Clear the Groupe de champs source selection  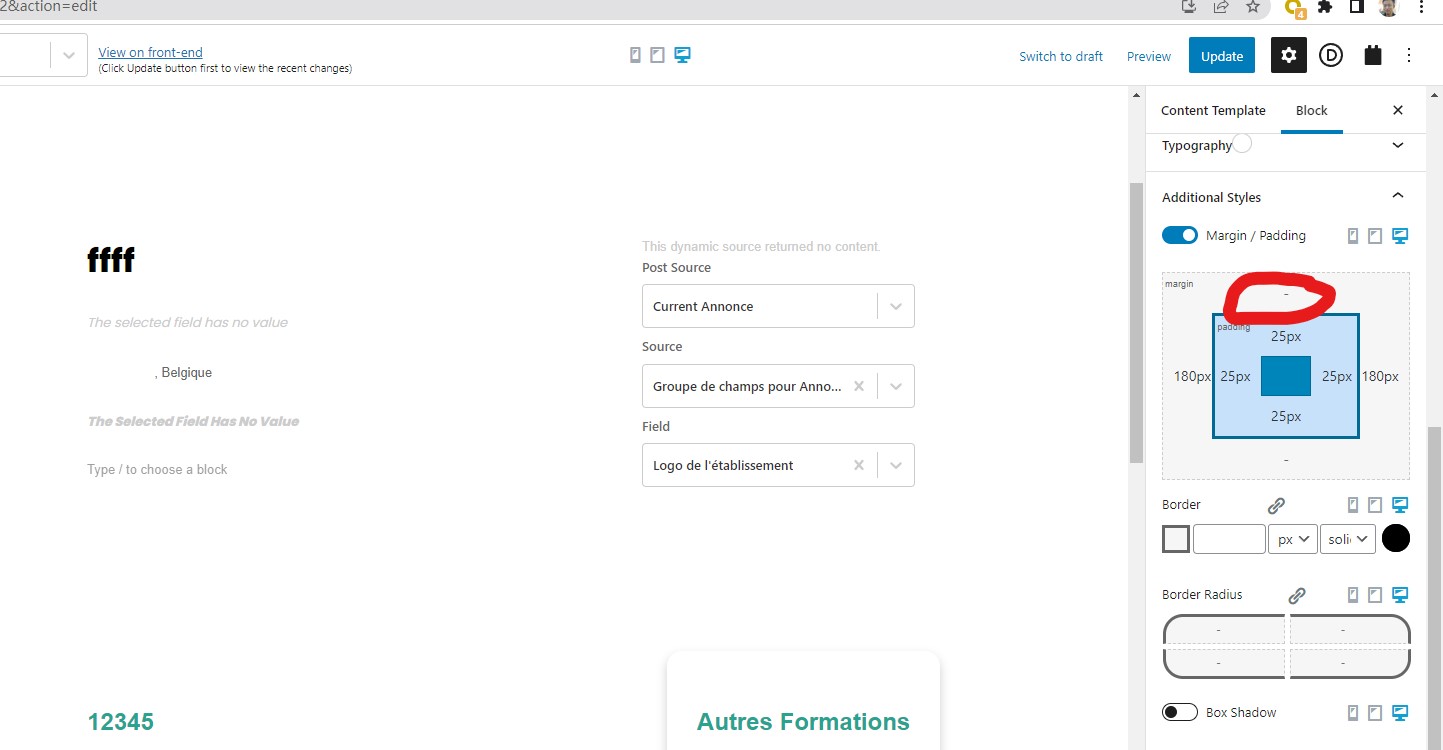(858, 386)
